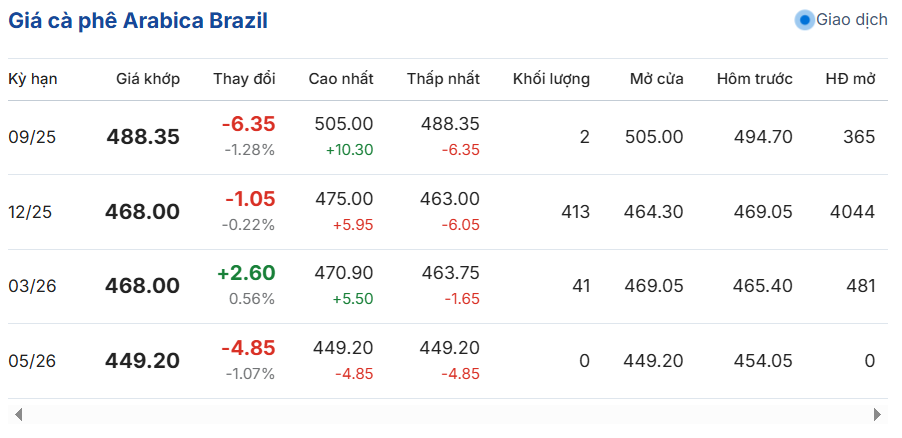Click the +2.60 change value
The image size is (902, 438).
pos(246,273)
